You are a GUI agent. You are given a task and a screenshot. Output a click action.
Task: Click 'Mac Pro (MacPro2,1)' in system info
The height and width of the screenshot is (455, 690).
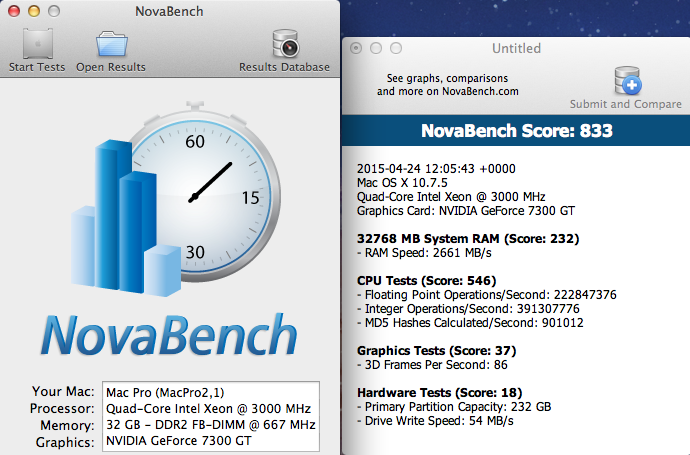[x=165, y=392]
